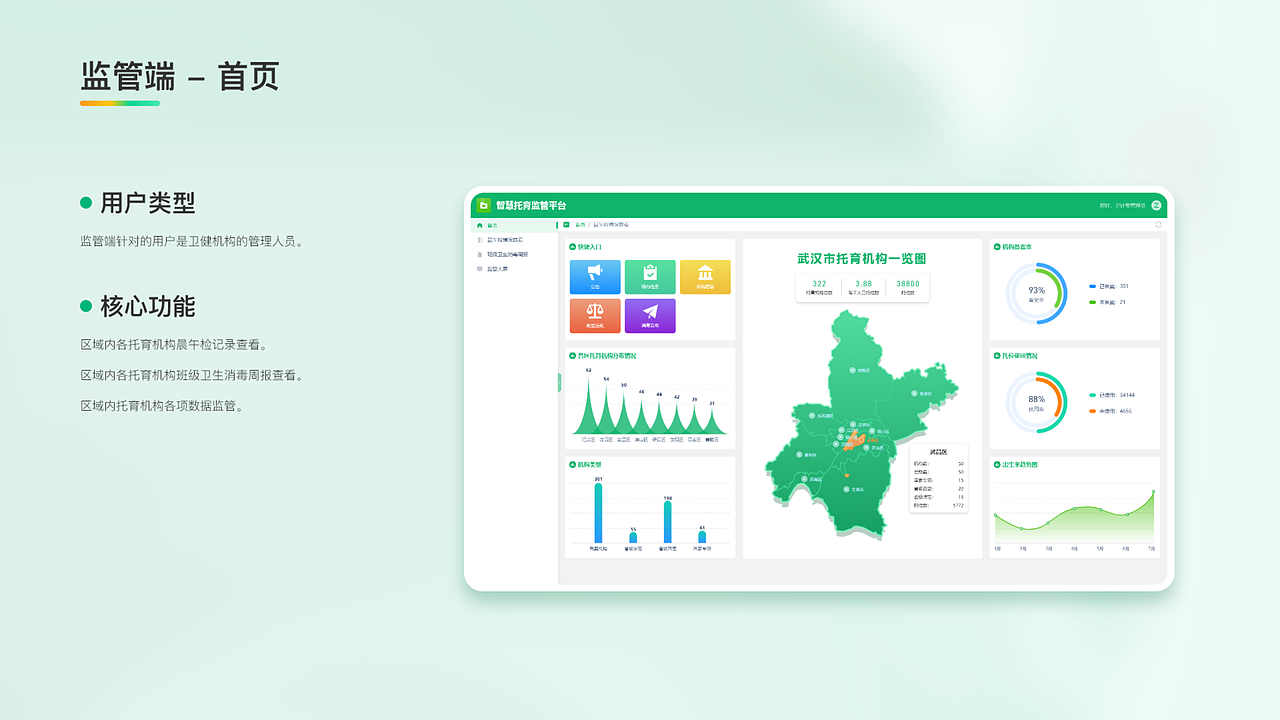Toggle the teal legend entry 34144
This screenshot has width=1280, height=720.
point(1112,395)
